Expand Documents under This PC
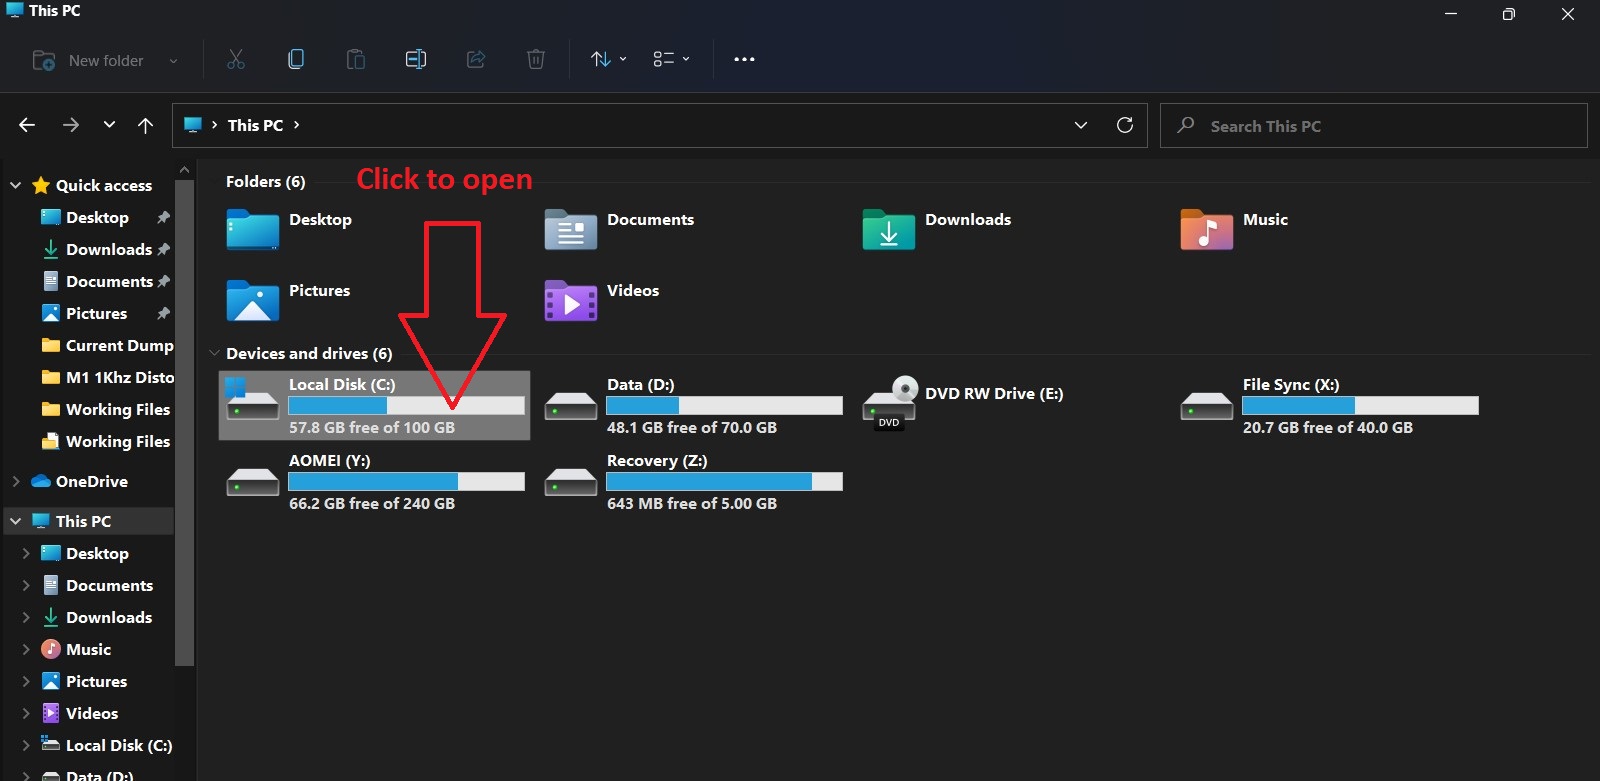1600x781 pixels. click(x=25, y=585)
